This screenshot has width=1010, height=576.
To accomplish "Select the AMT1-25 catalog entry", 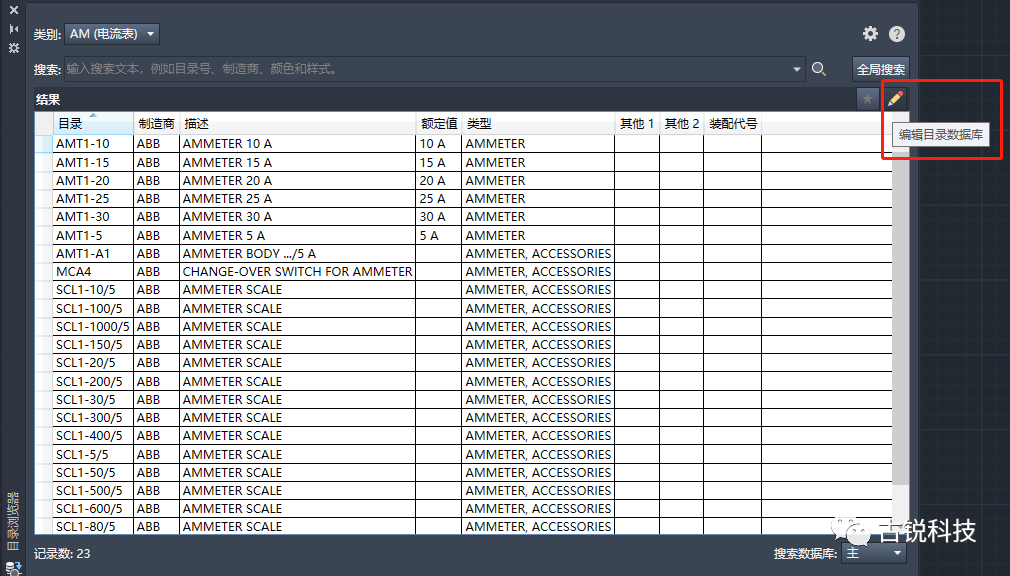I will (82, 198).
